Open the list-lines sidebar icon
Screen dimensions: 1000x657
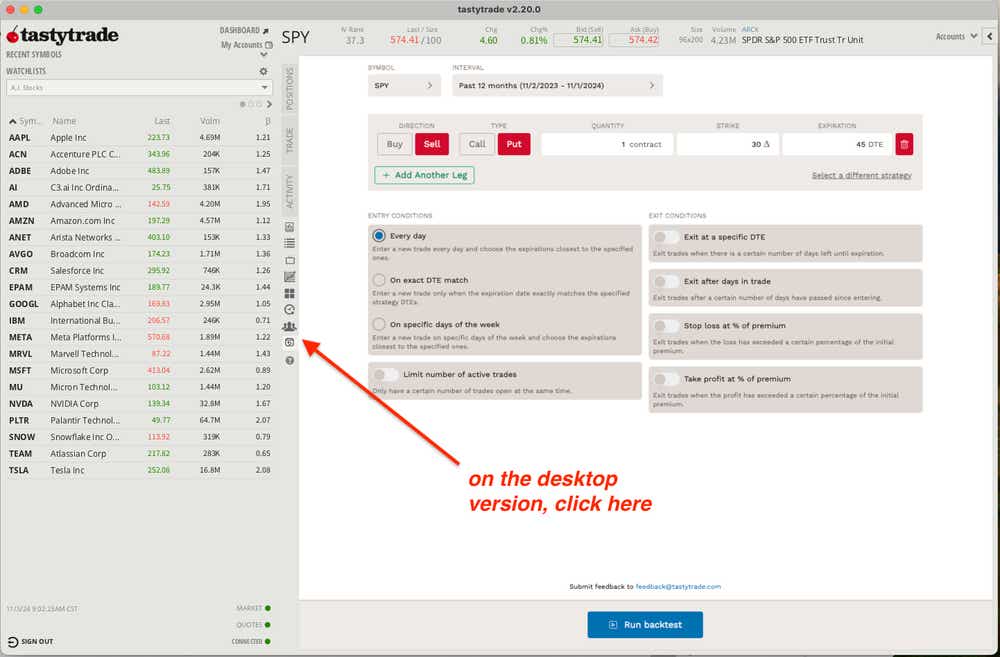pos(290,243)
